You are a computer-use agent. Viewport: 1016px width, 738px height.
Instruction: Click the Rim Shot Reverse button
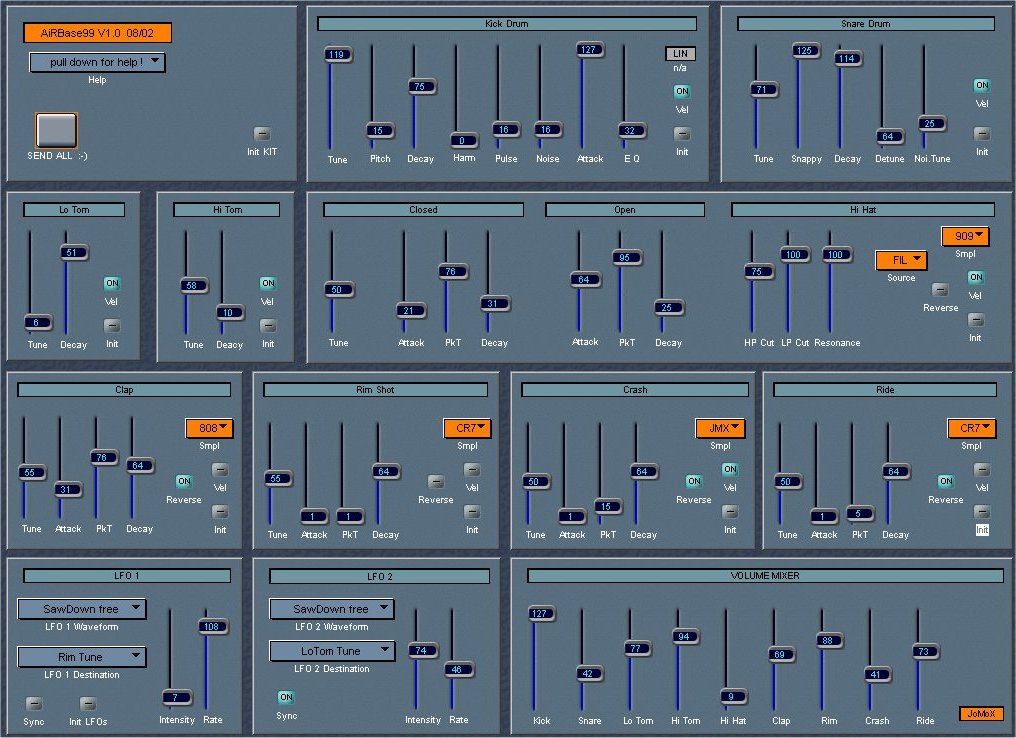(x=436, y=482)
